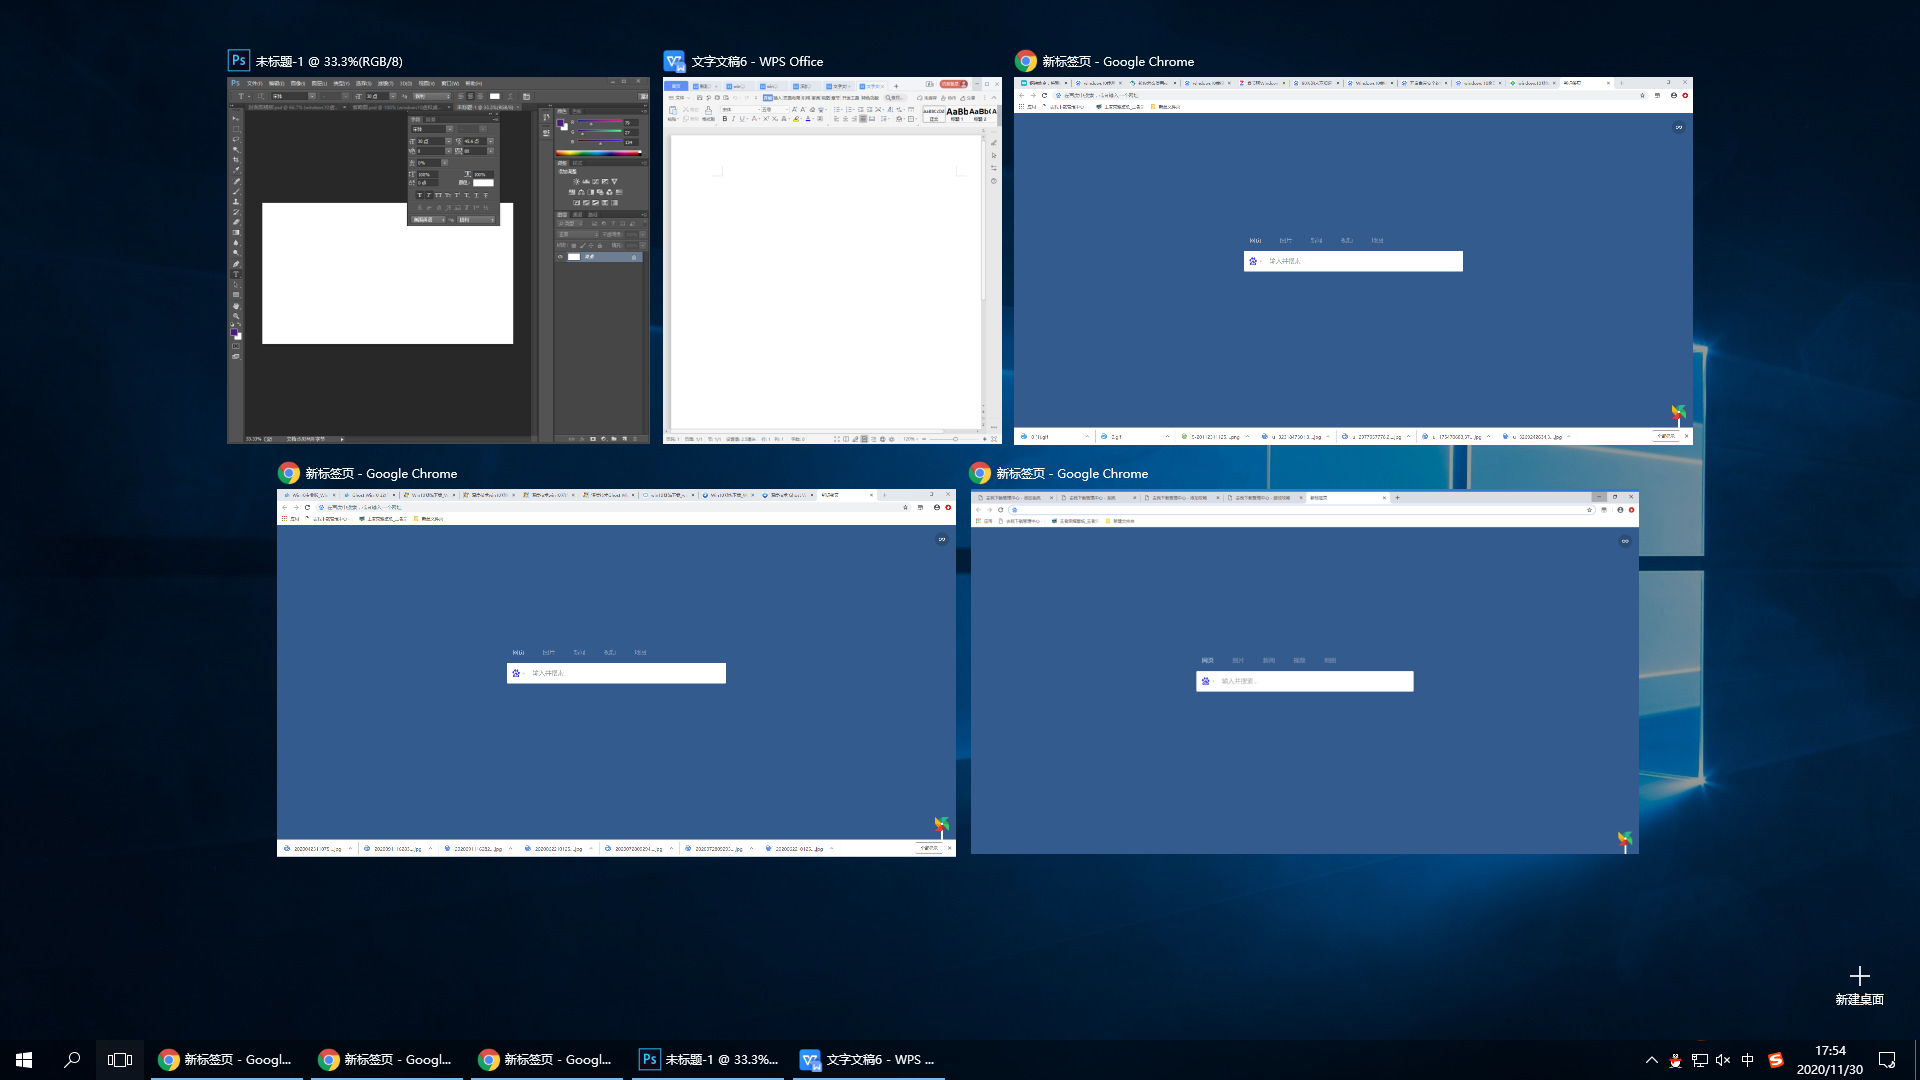Switch to Photoshop 未标题-1 taskbar button
Screen dimensions: 1920x1080
tap(707, 1060)
